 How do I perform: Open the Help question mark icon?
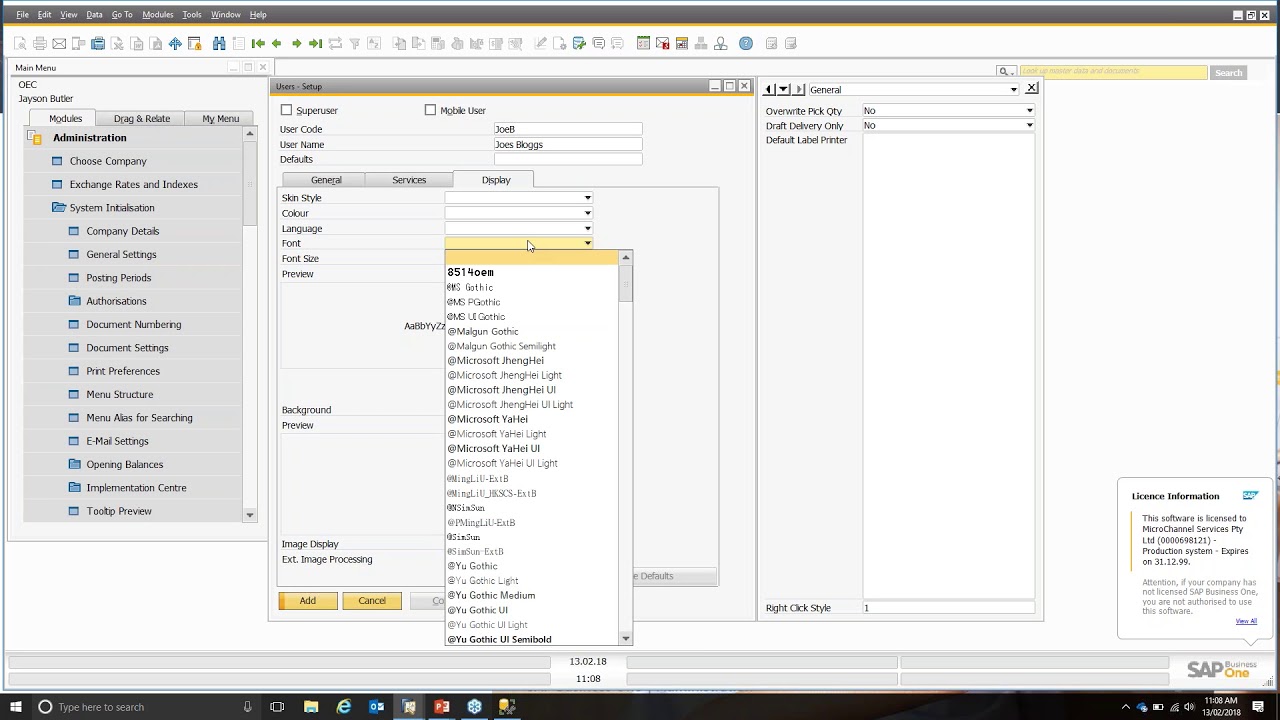click(x=745, y=43)
